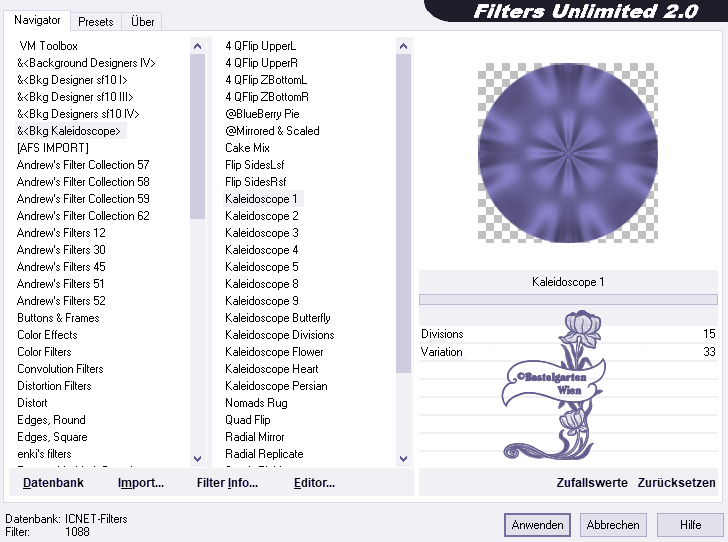
Task: Choose @Mirrored & Scaled filter
Action: [x=272, y=131]
